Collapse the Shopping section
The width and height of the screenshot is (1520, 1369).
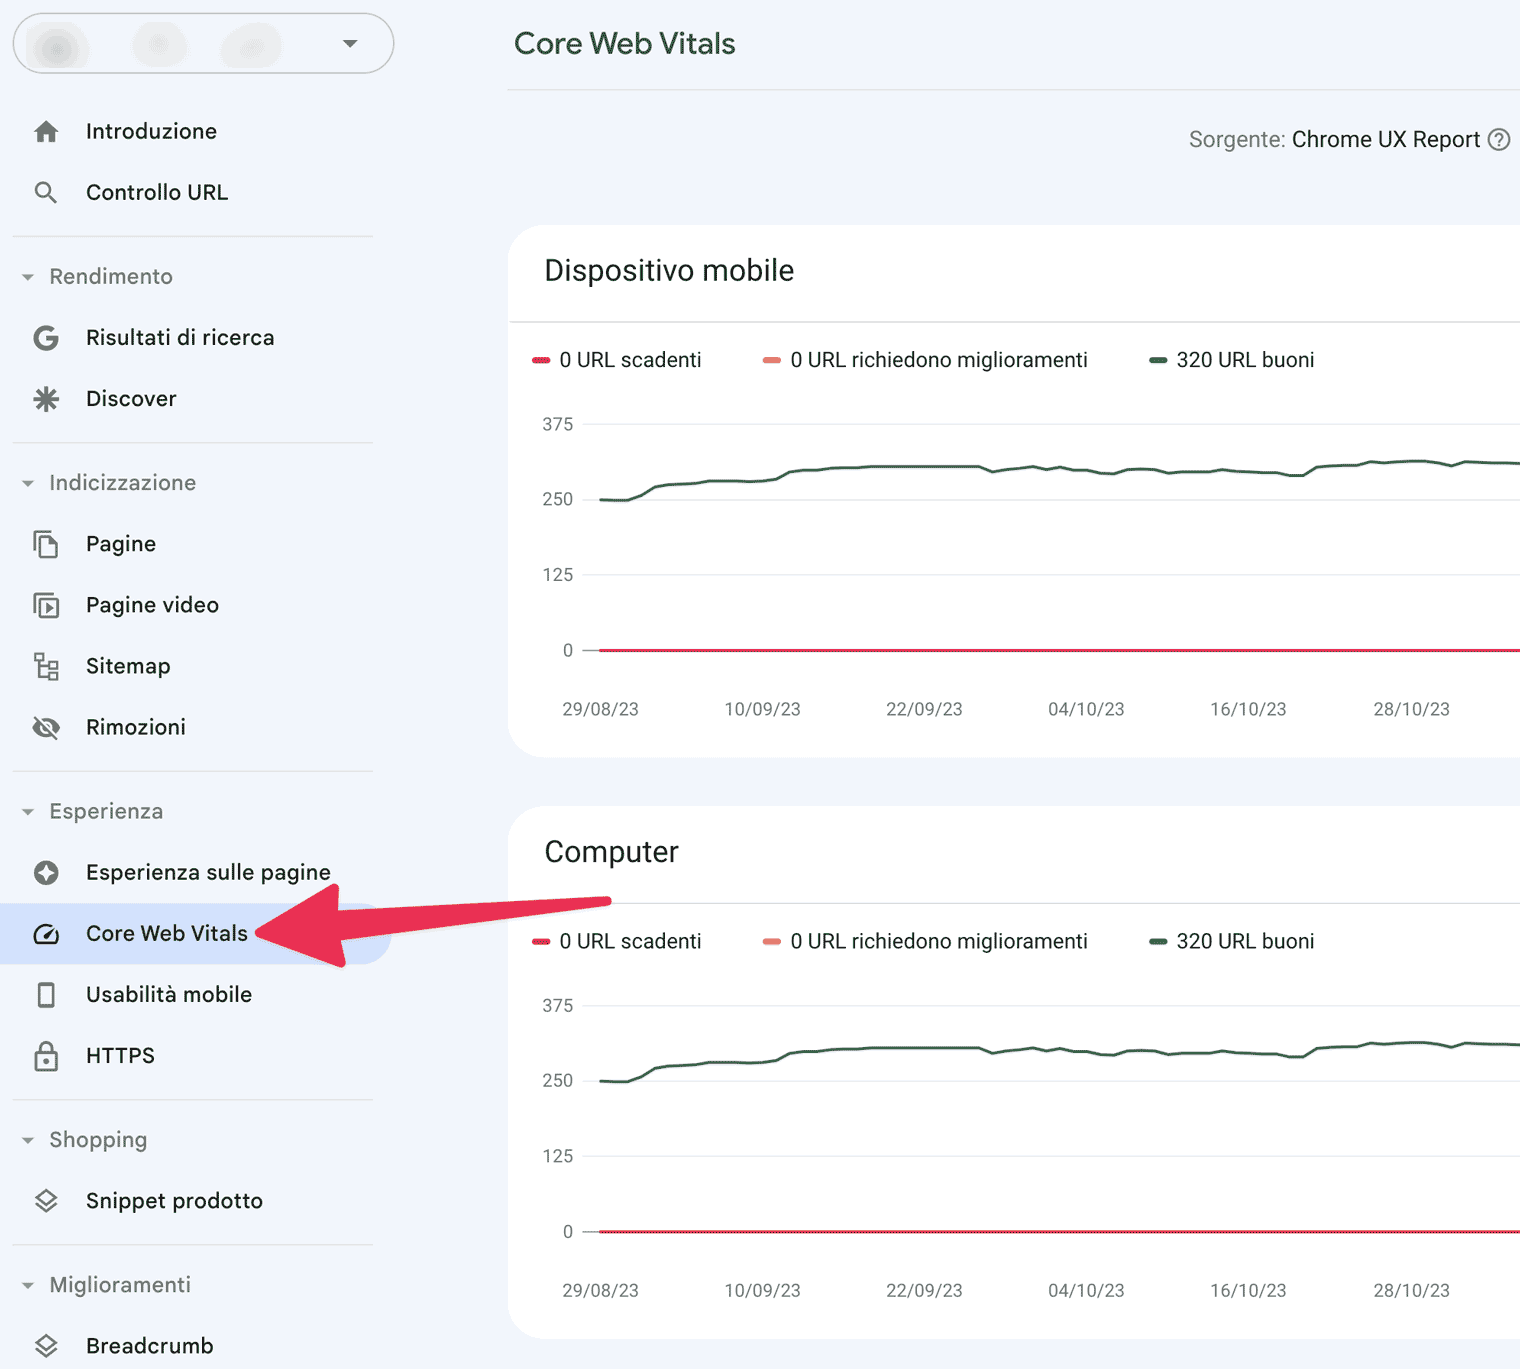click(28, 1140)
